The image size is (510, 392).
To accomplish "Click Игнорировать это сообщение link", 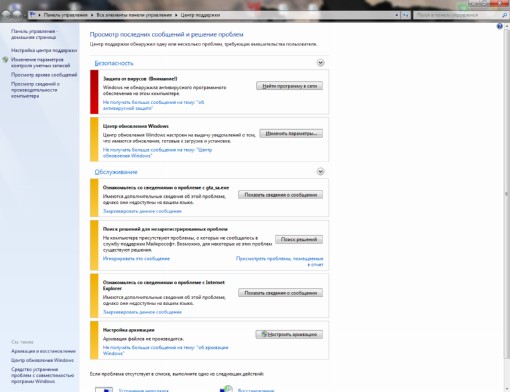I will tap(136, 258).
